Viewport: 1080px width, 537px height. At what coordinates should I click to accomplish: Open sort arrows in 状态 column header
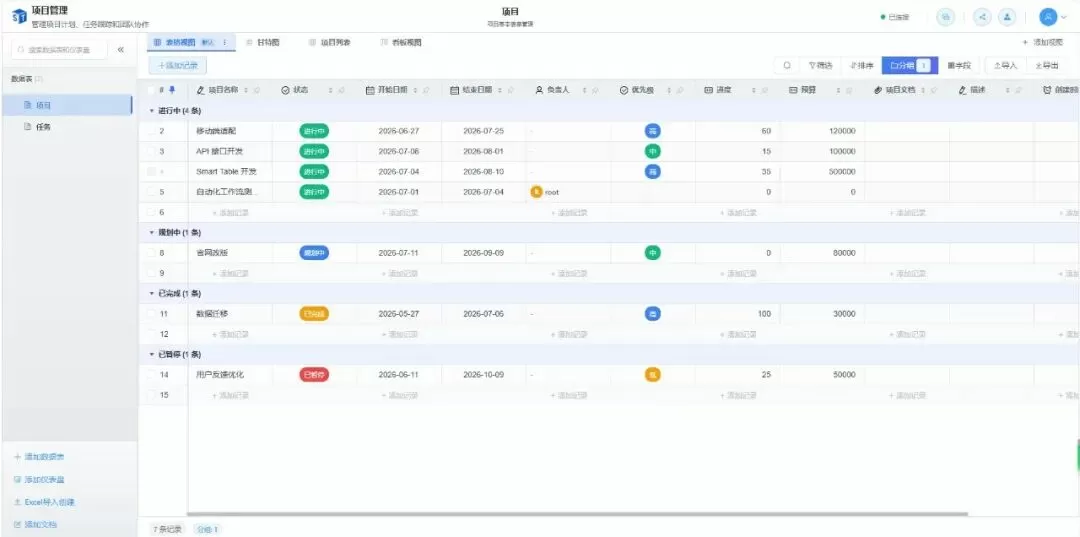coord(331,90)
